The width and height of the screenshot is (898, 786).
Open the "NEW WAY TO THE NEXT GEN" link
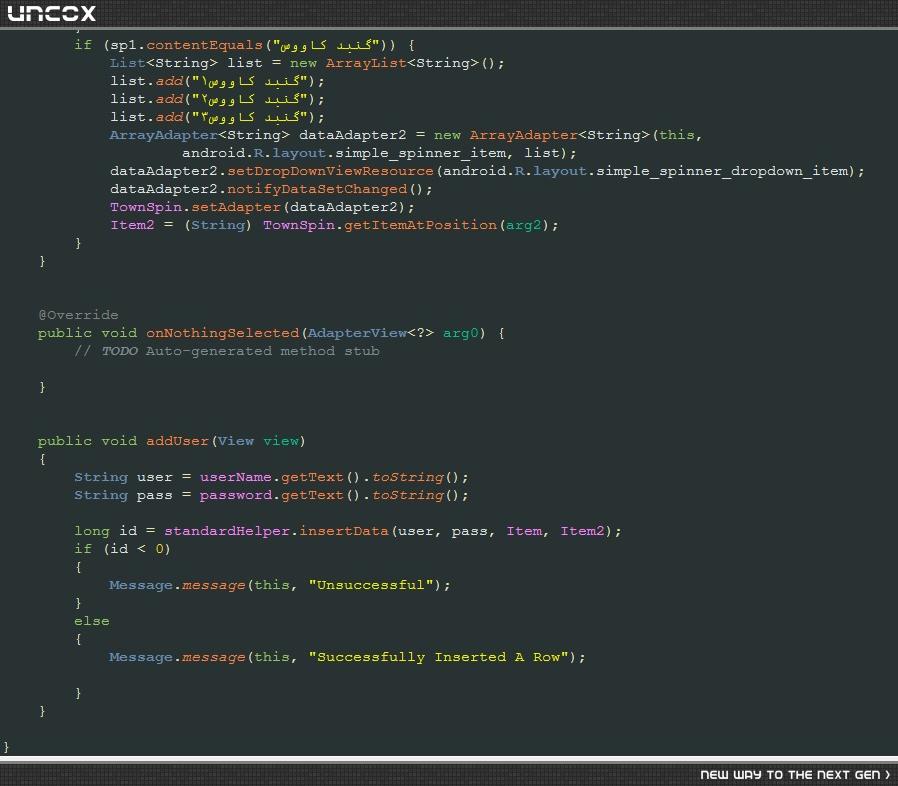click(795, 775)
